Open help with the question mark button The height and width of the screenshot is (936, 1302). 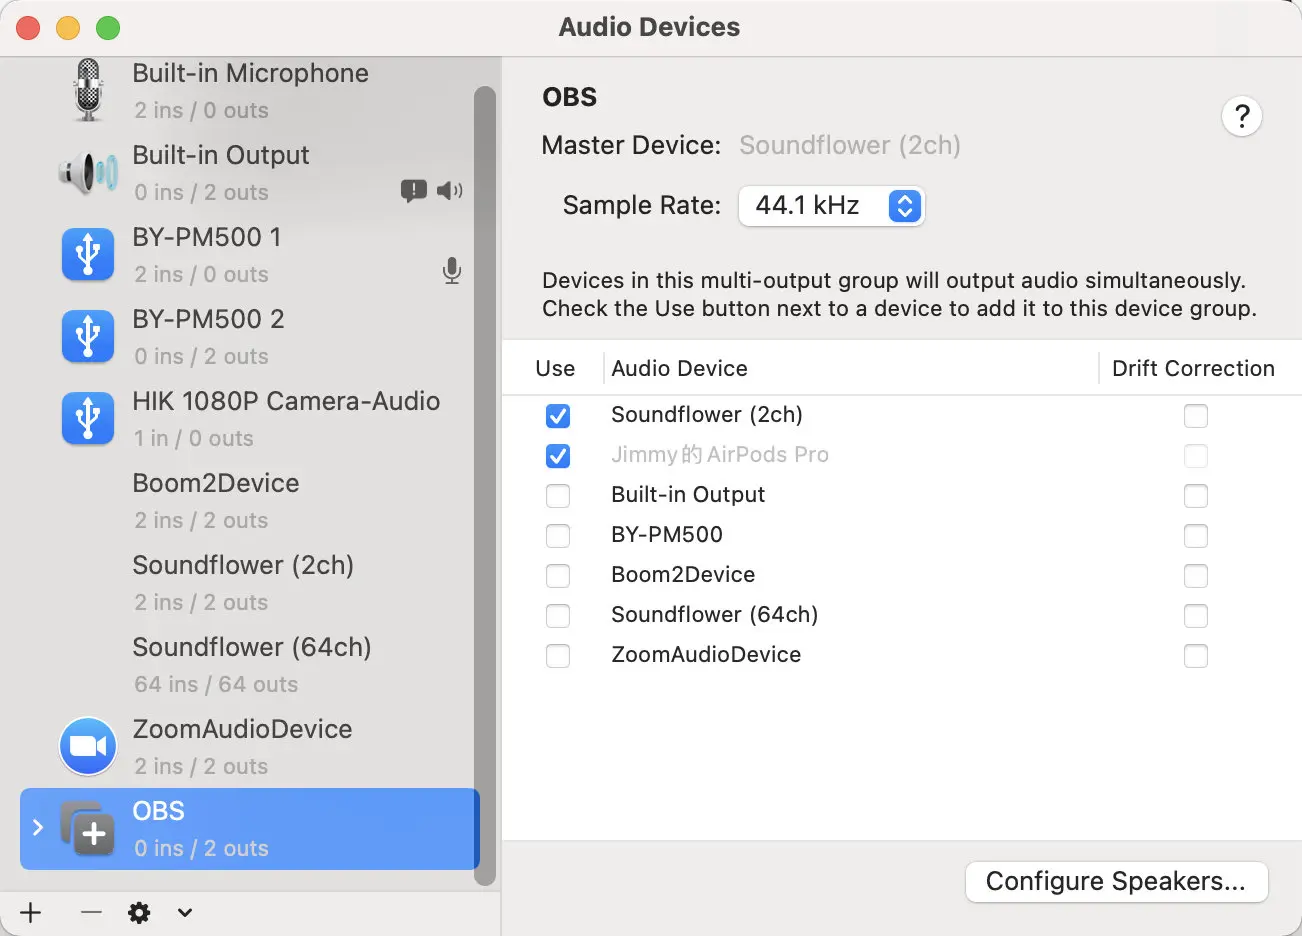(x=1242, y=117)
